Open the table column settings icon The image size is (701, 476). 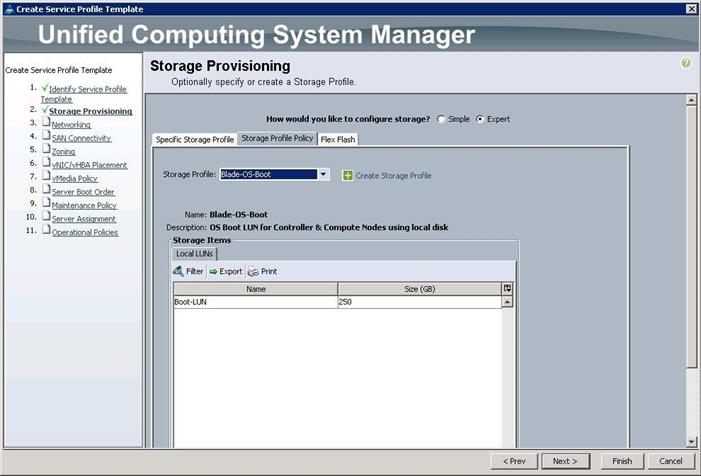tap(507, 289)
